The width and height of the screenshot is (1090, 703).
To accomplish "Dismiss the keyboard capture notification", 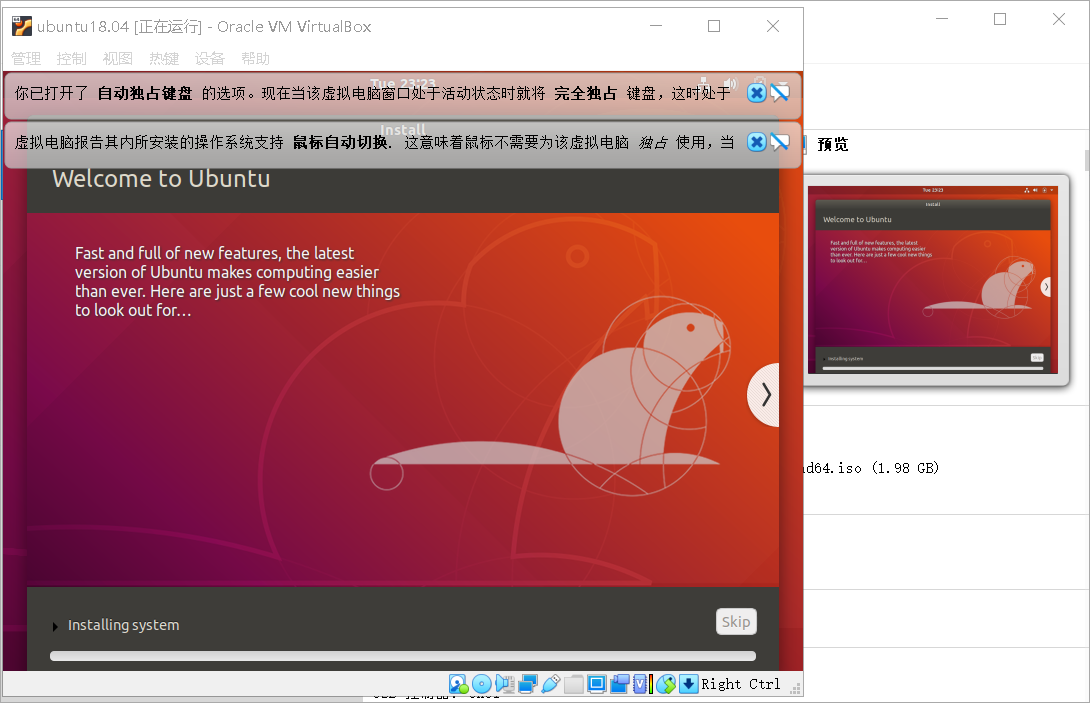I will [756, 93].
